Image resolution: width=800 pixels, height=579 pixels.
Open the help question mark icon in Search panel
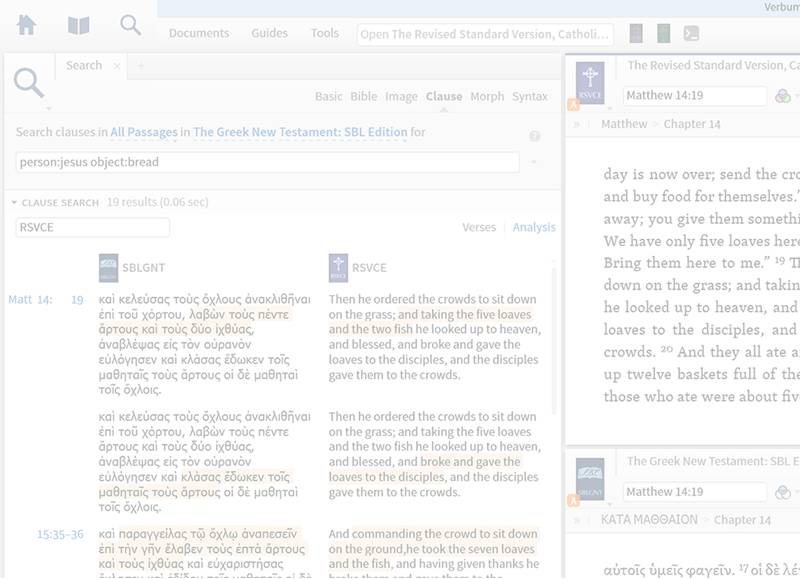tap(534, 136)
